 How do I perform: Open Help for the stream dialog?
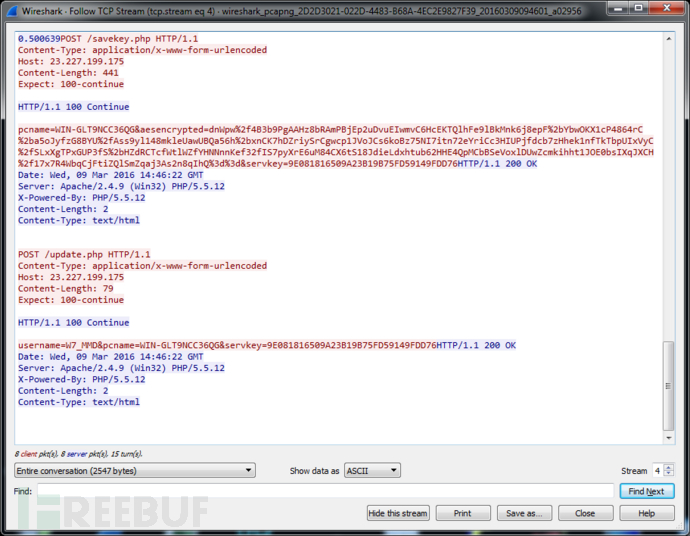(x=646, y=513)
